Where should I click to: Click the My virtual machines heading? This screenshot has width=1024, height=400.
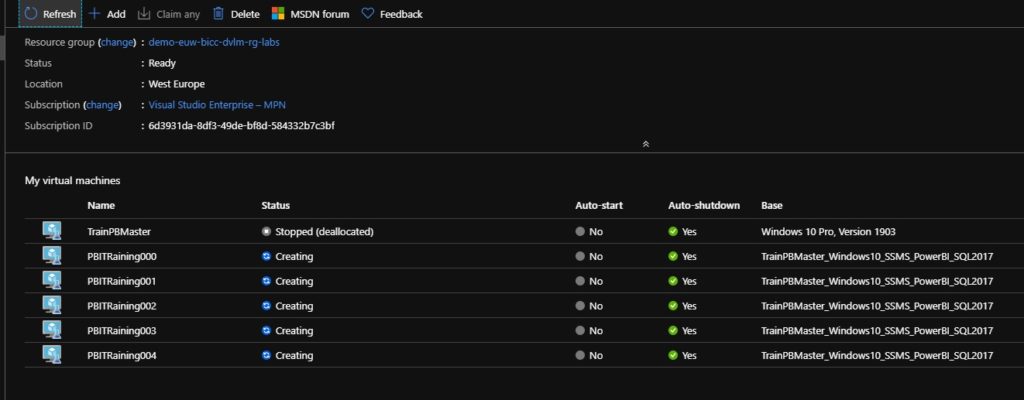click(x=72, y=180)
